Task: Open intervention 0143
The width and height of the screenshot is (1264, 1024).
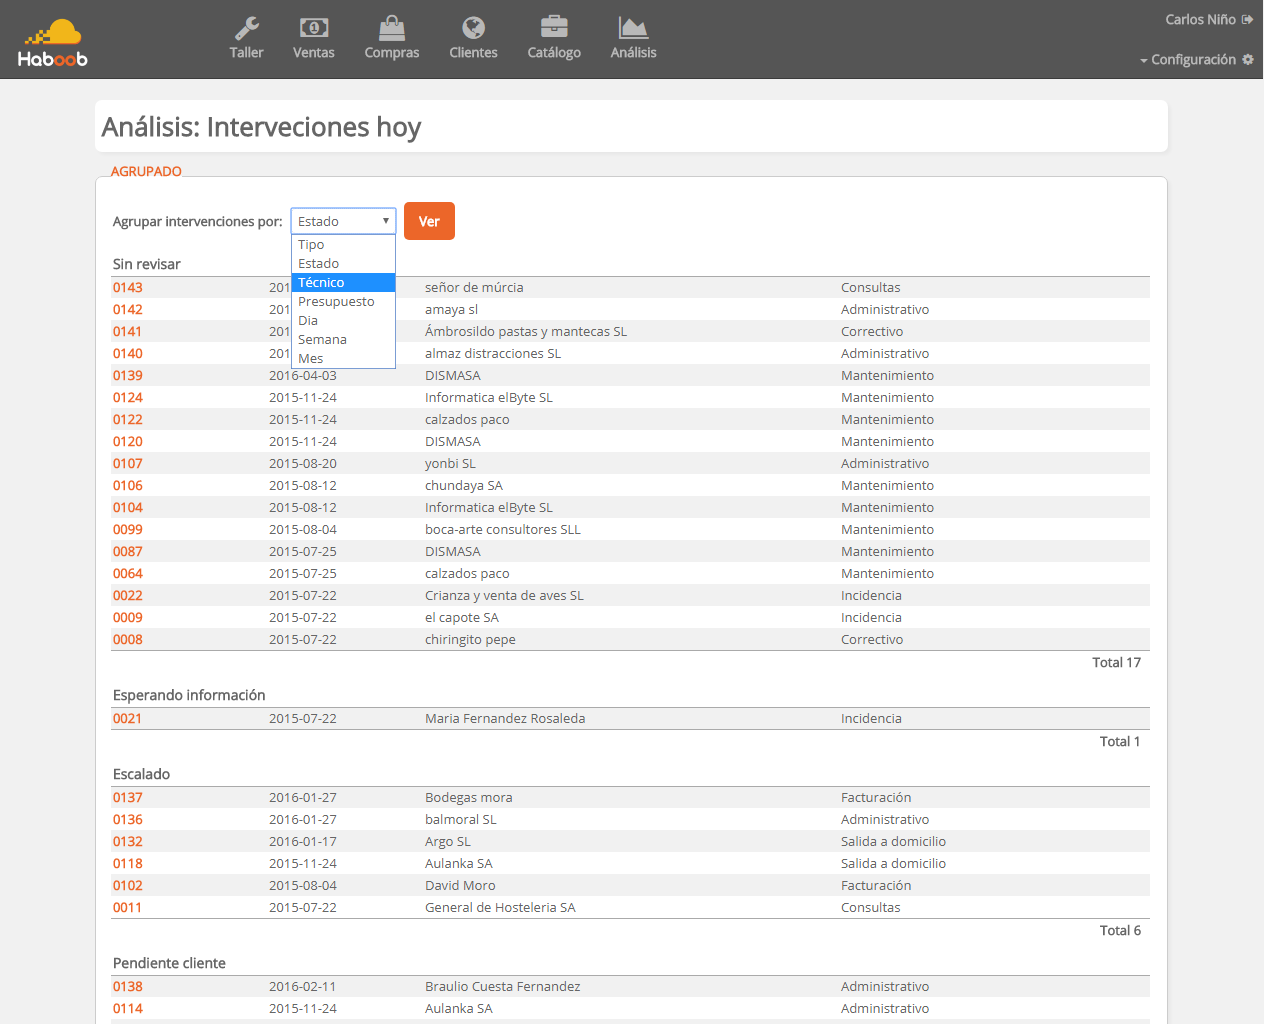Action: click(x=128, y=288)
